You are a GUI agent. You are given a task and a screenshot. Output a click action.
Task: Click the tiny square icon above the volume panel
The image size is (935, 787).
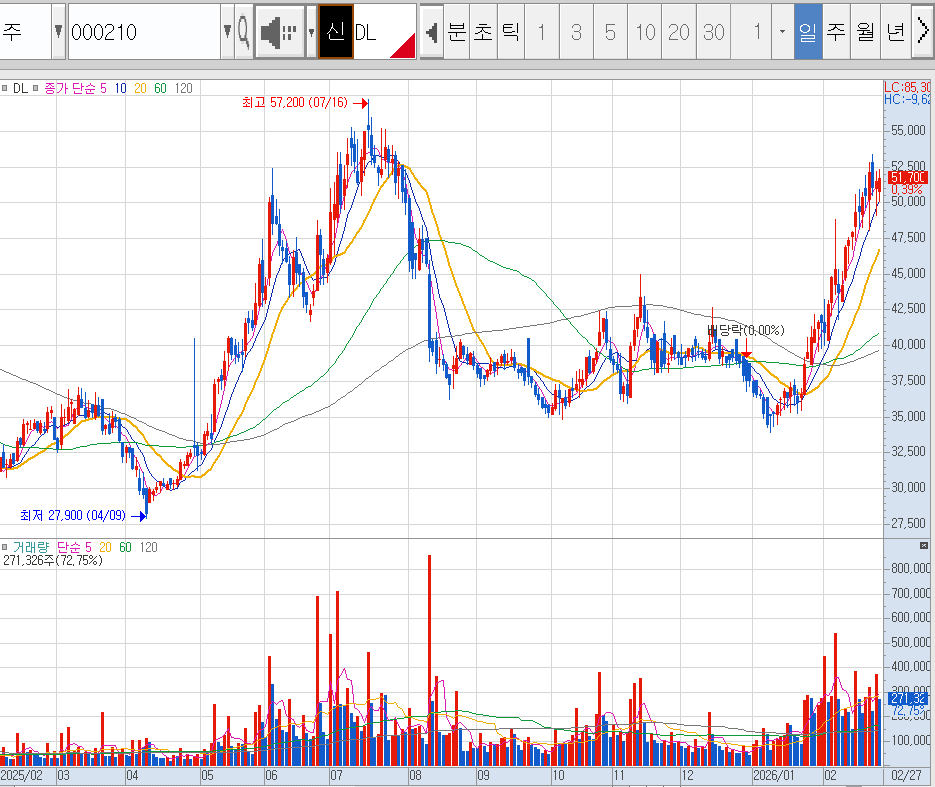pos(924,544)
